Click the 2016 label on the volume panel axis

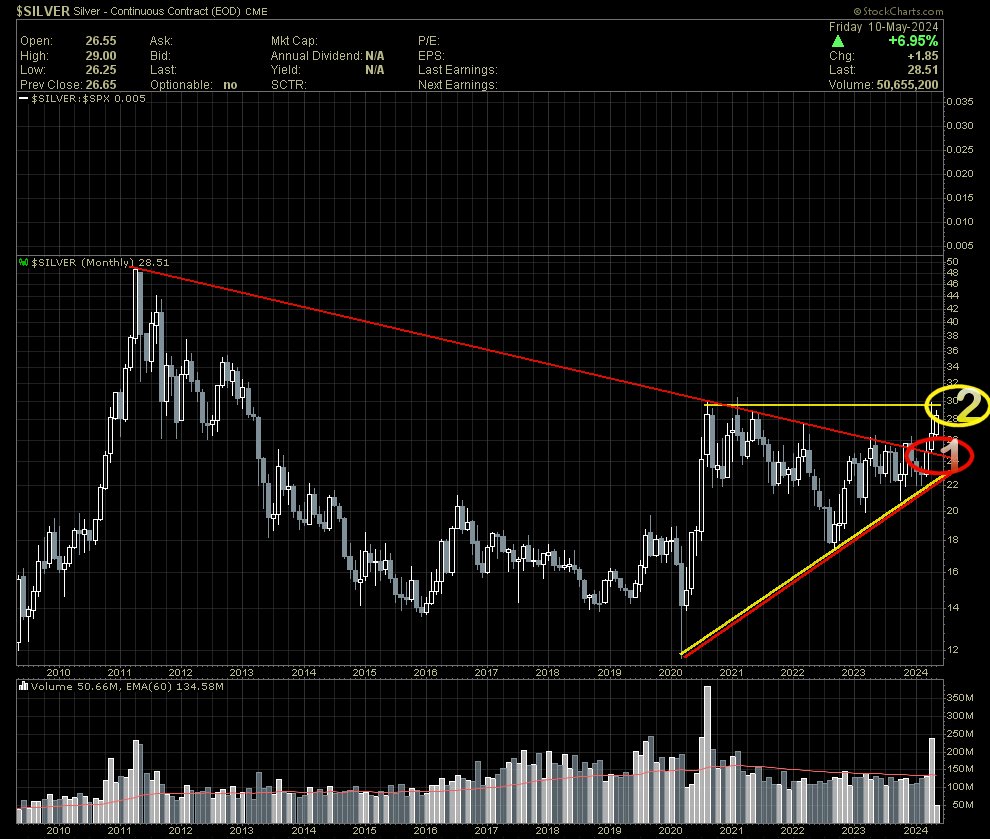pos(425,830)
